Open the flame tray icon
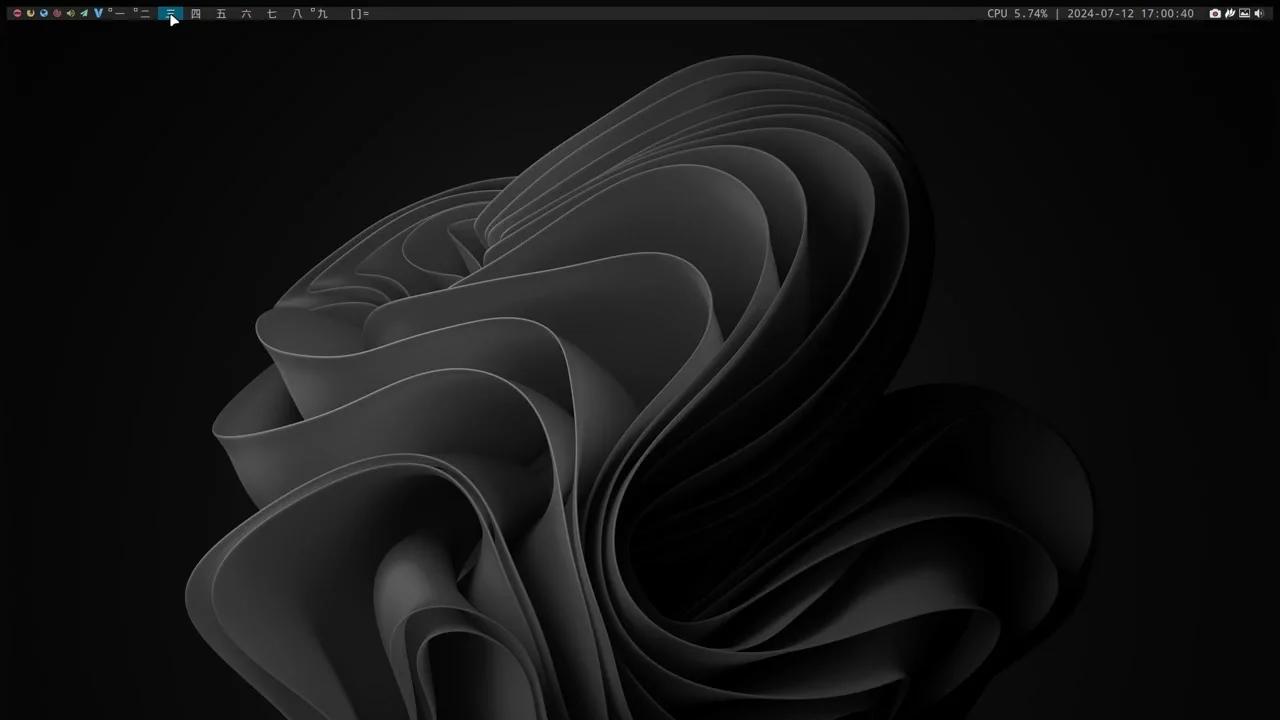Image resolution: width=1280 pixels, height=720 pixels. (1230, 14)
